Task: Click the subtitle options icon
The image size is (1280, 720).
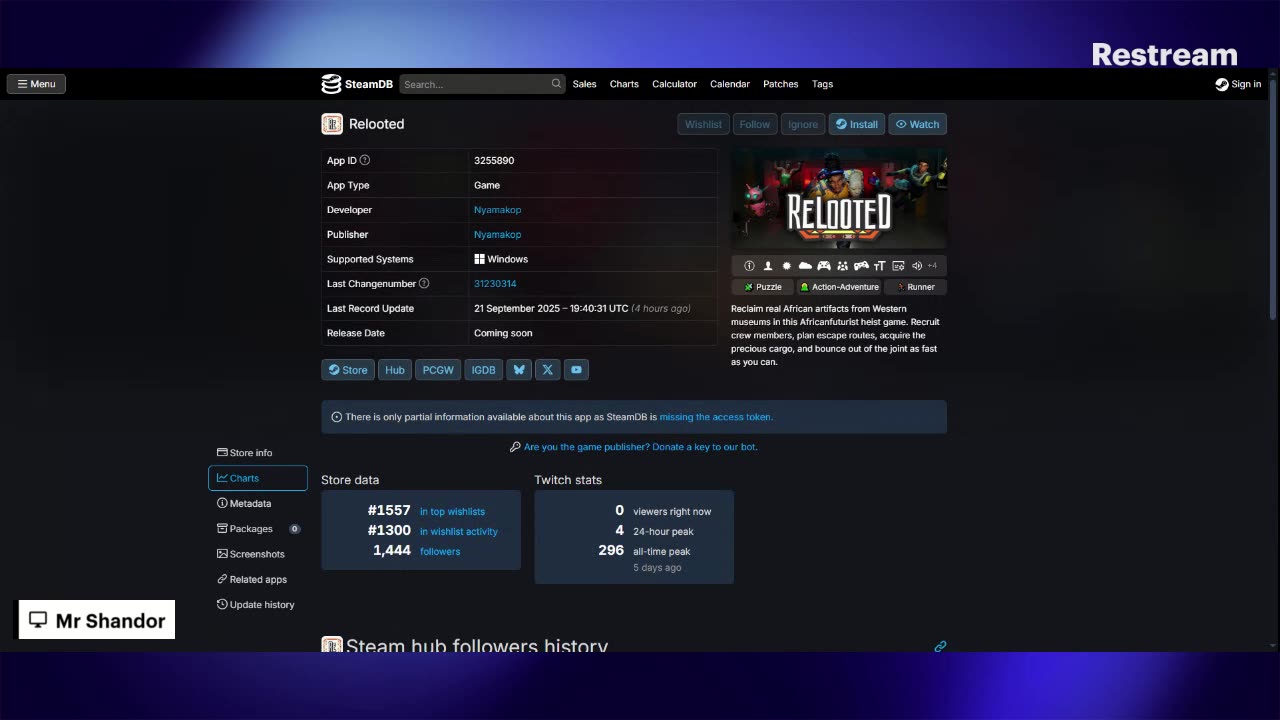Action: tap(898, 266)
